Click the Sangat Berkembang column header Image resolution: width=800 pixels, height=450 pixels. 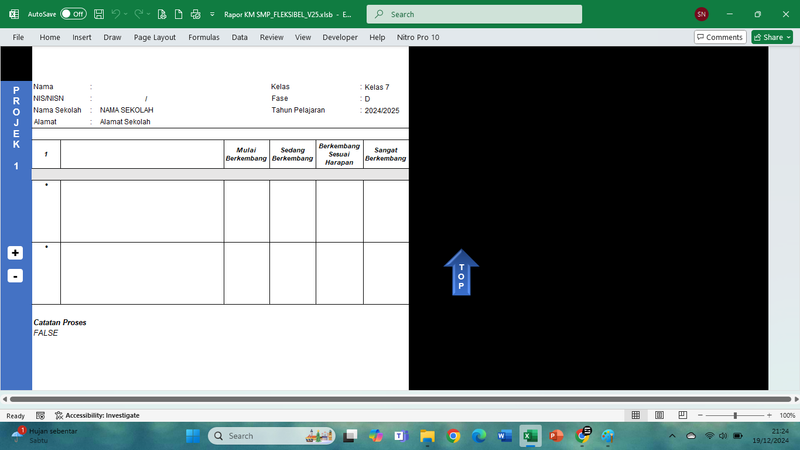click(x=386, y=154)
